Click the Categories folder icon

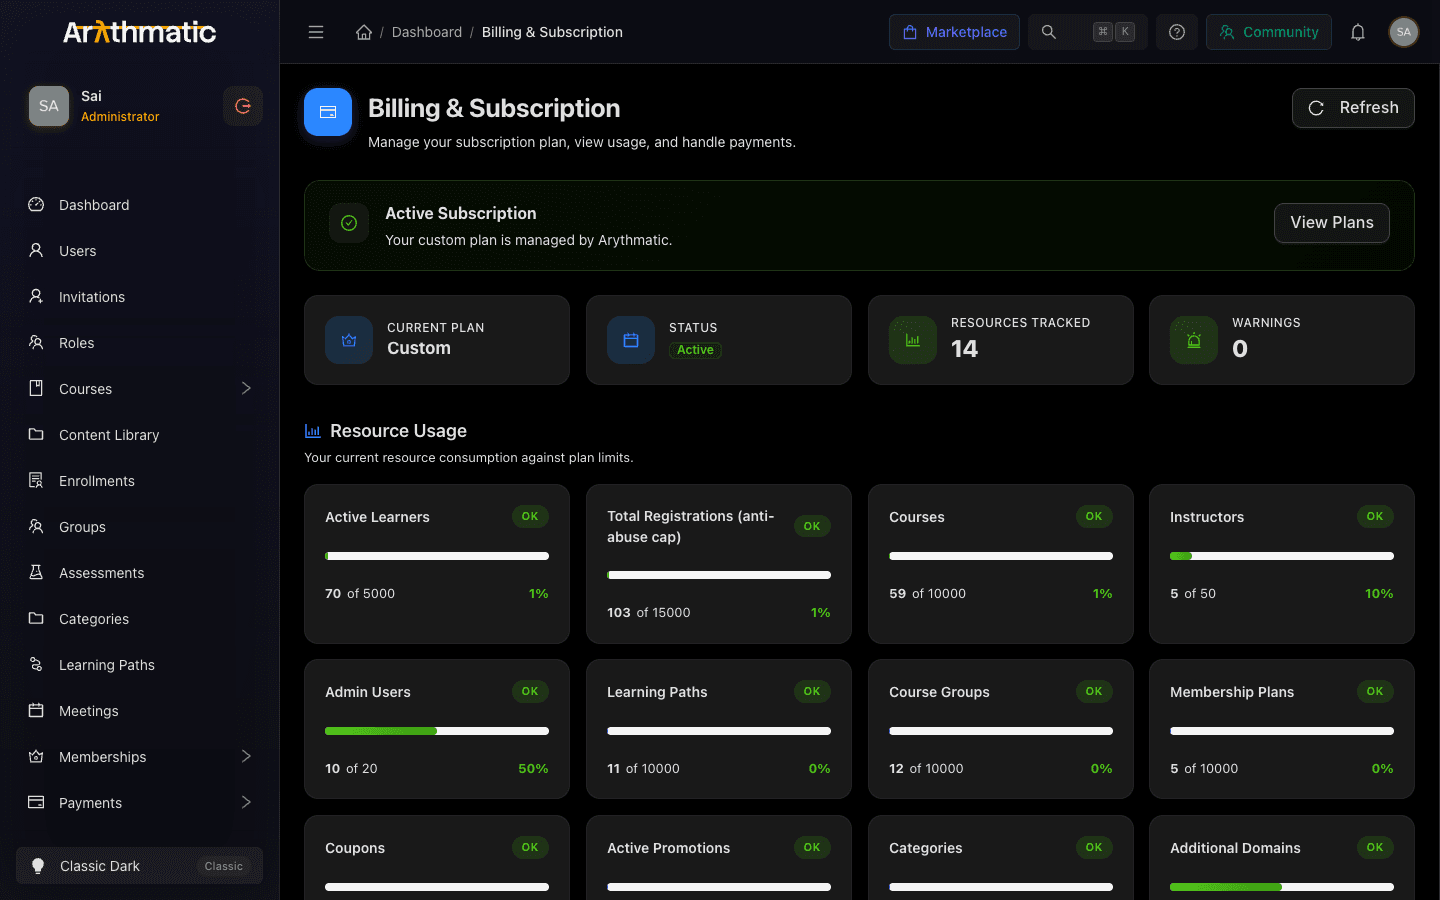[36, 619]
